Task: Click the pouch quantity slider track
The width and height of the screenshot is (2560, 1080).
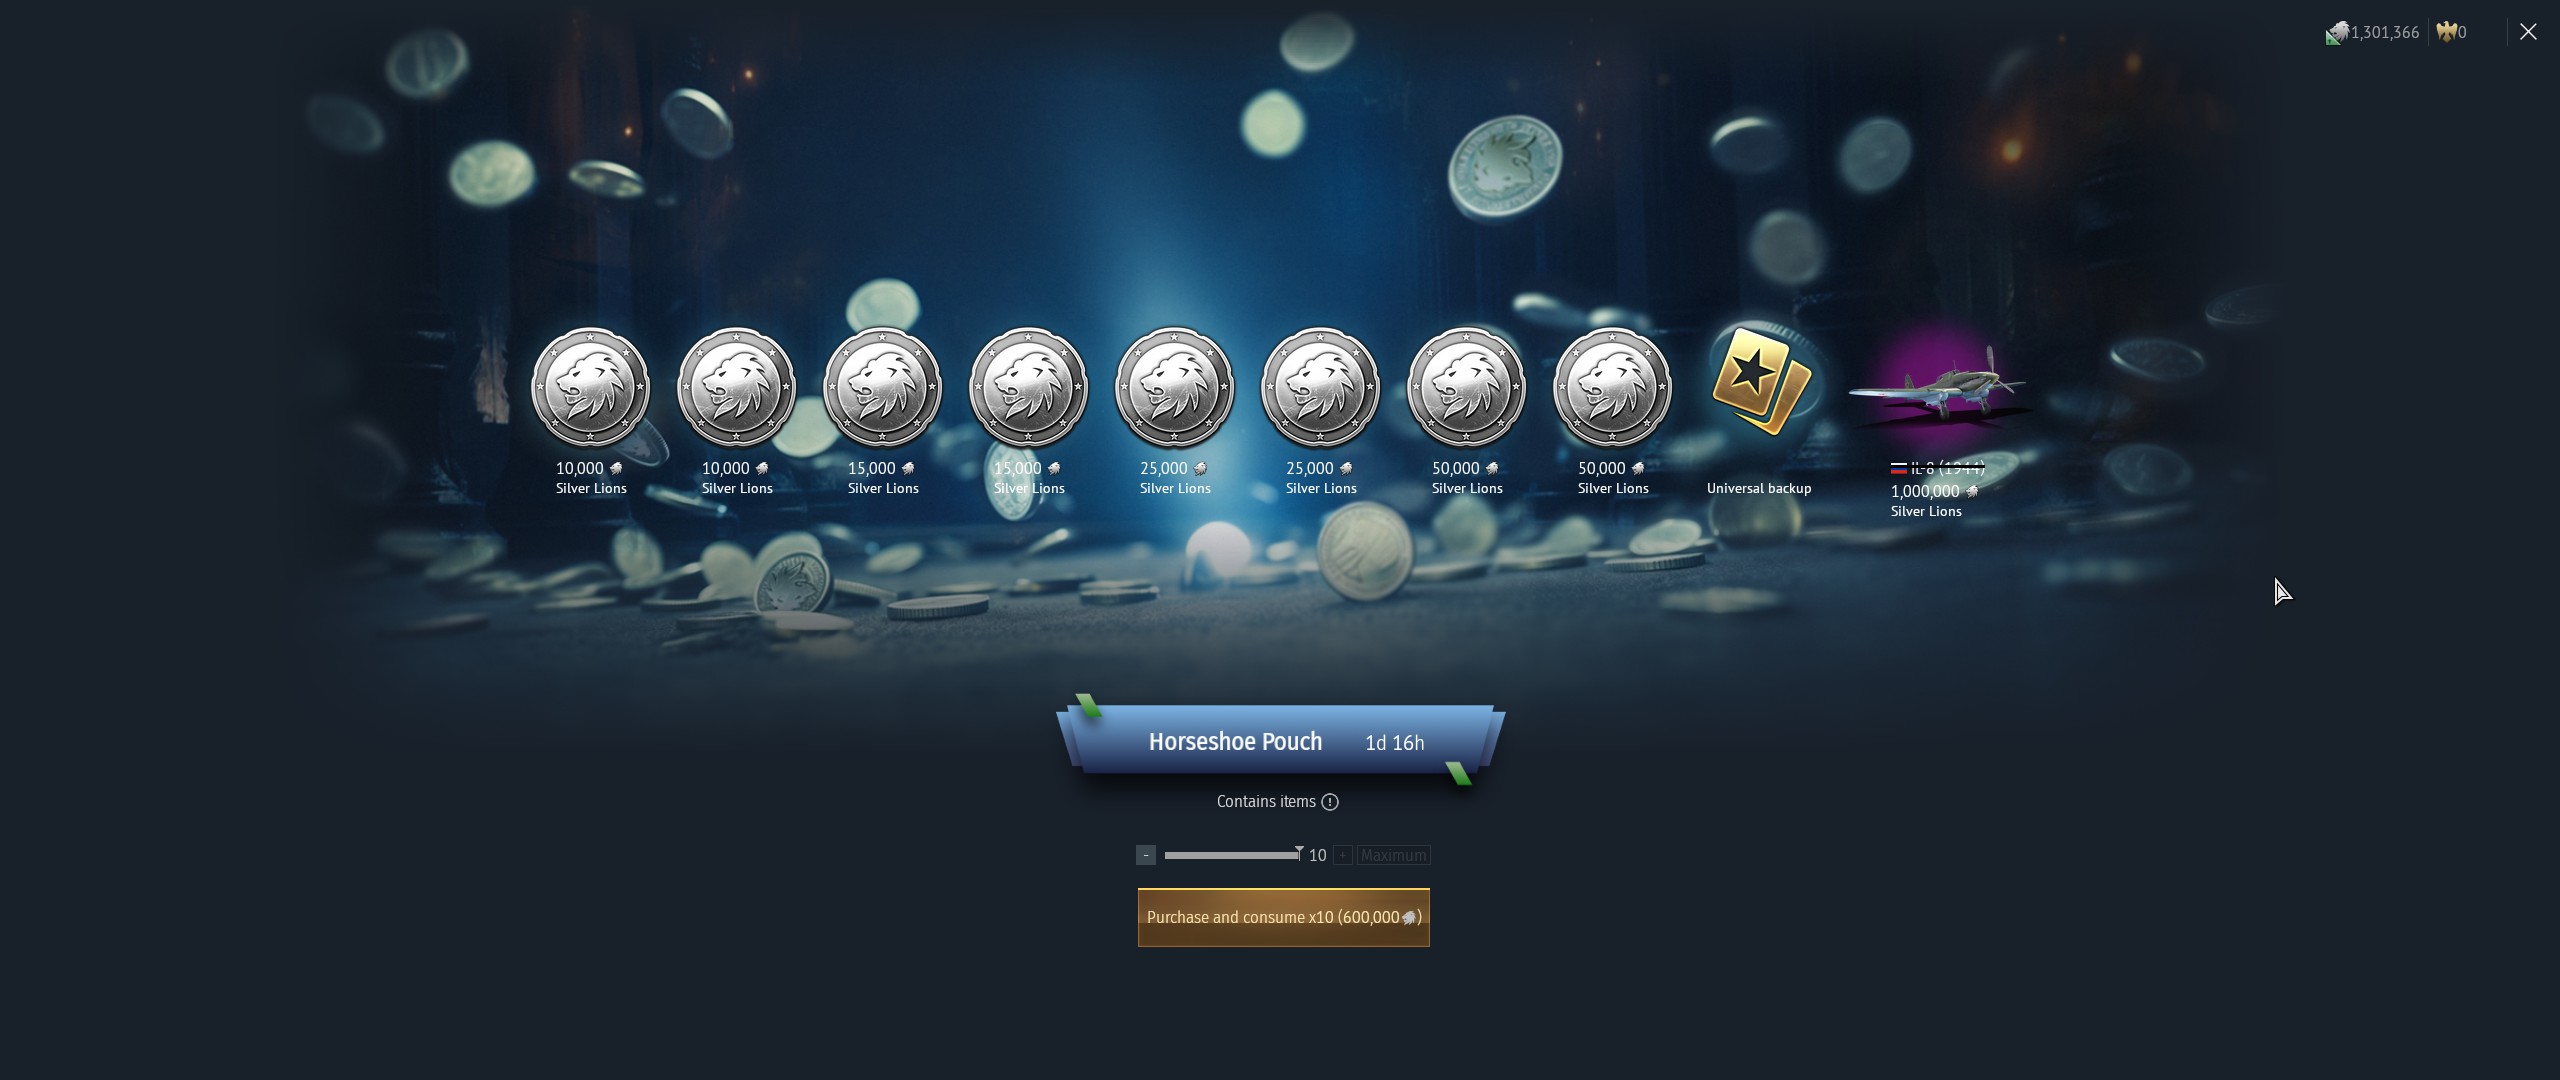Action: pyautogui.click(x=1230, y=855)
